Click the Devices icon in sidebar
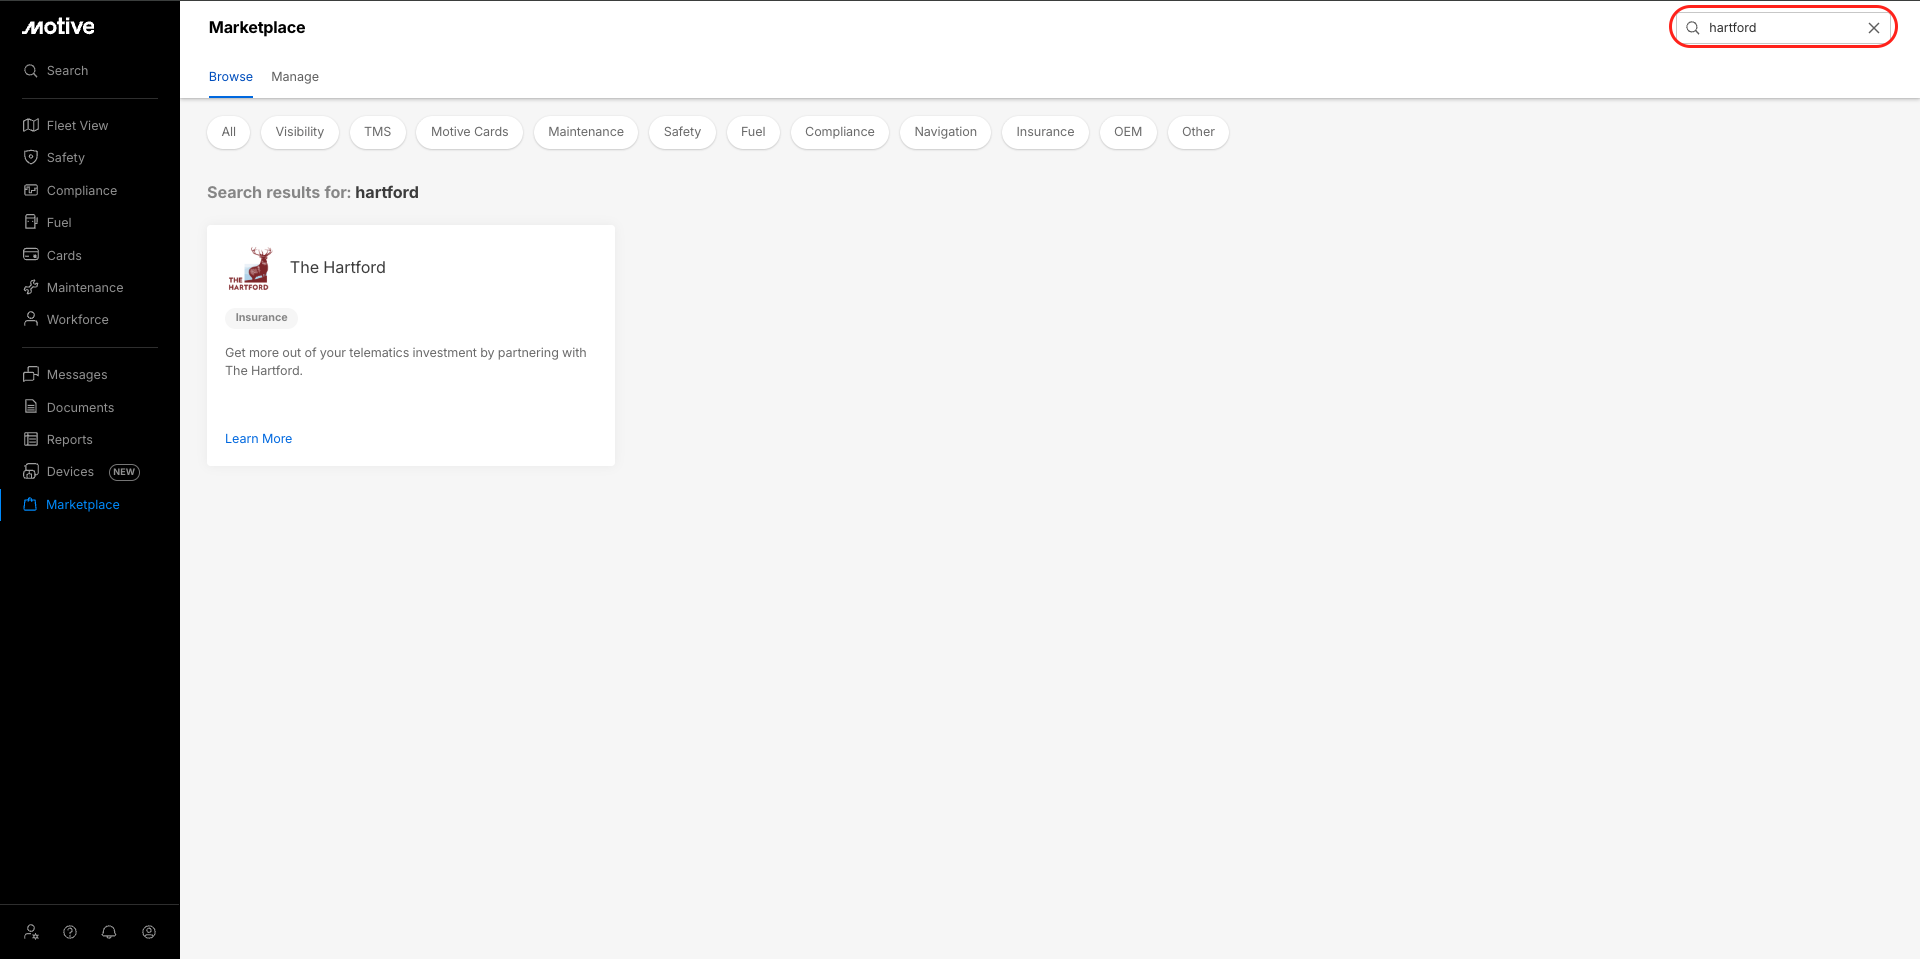Viewport: 1920px width, 959px height. [x=31, y=471]
